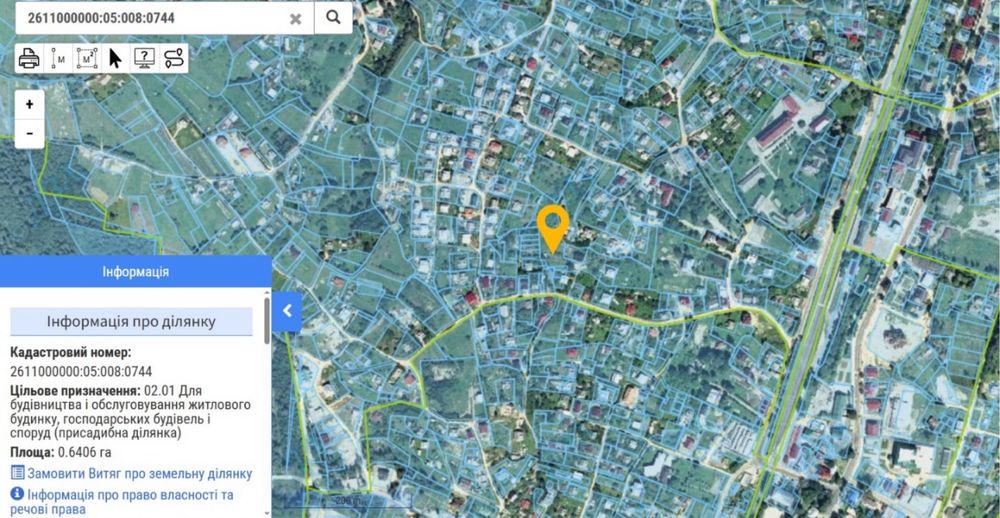Screen dimensions: 1000x518
Task: Zoom in on the map
Action: pyautogui.click(x=29, y=105)
